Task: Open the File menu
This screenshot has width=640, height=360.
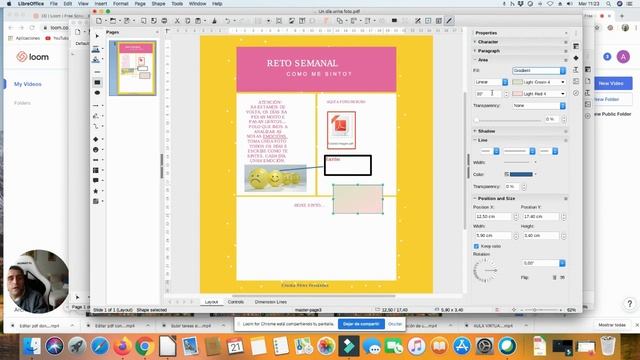Action: tap(53, 4)
